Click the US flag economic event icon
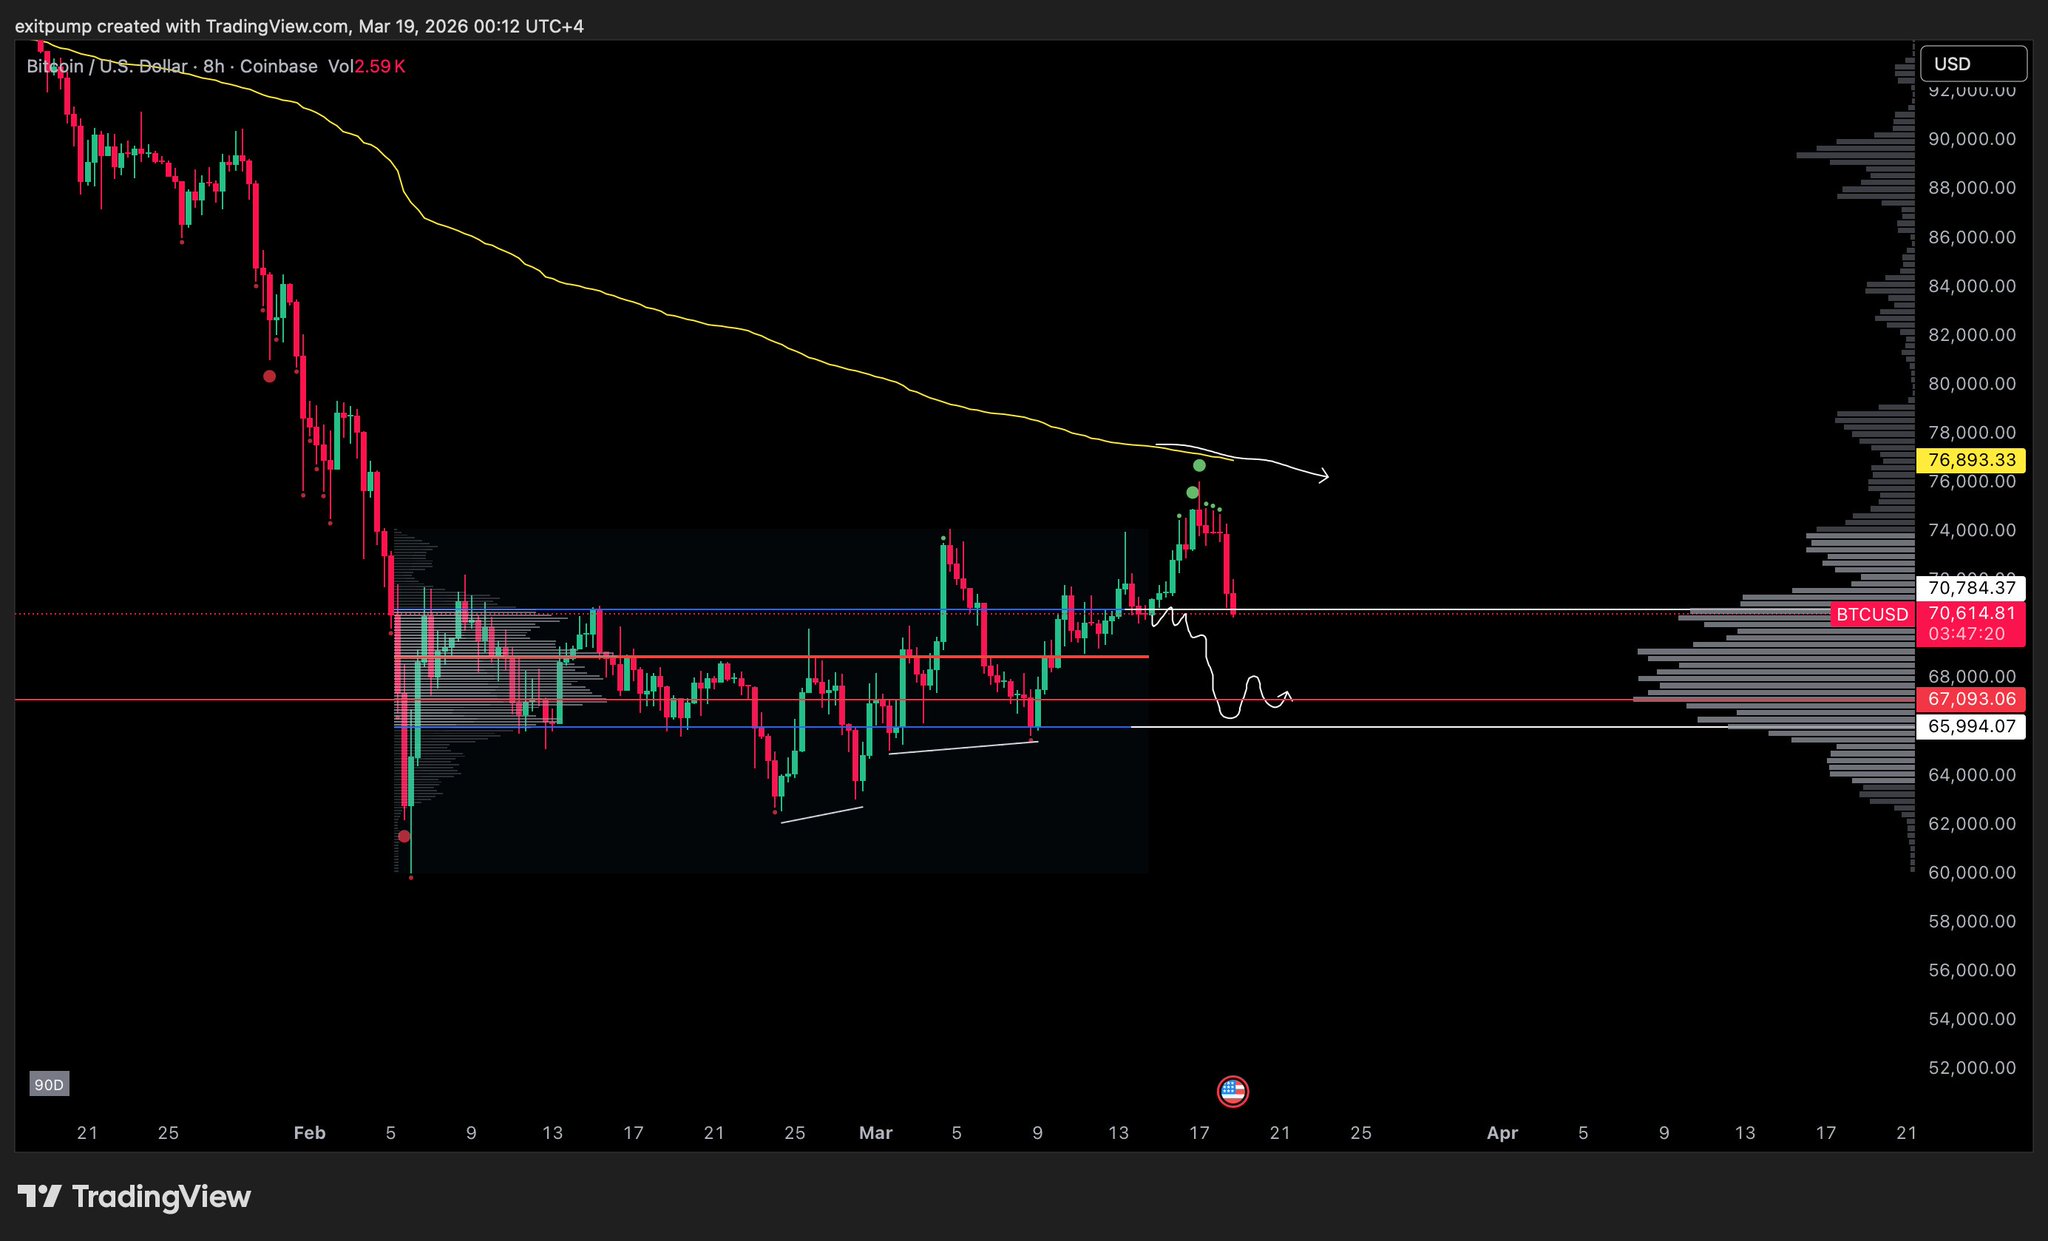 (1232, 1092)
